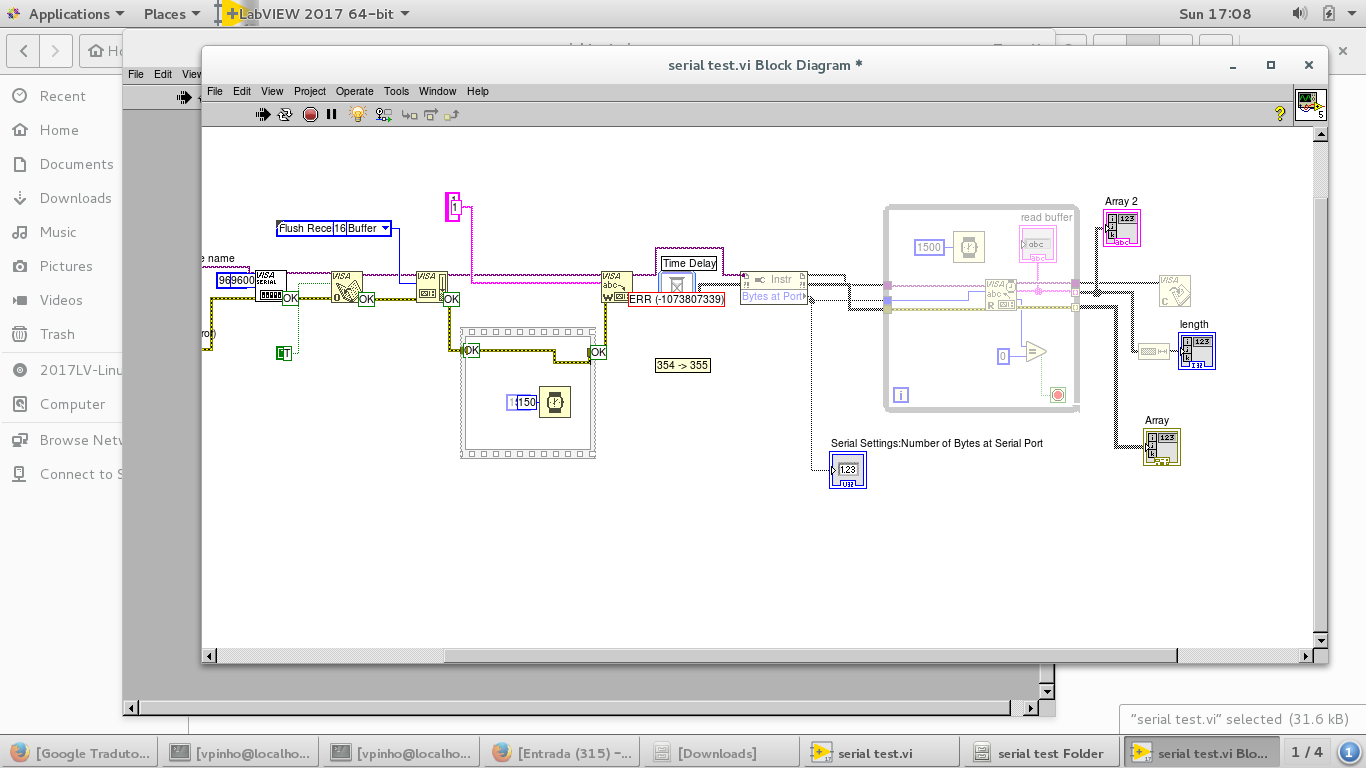
Task: Expand the Places menu
Action: [171, 14]
